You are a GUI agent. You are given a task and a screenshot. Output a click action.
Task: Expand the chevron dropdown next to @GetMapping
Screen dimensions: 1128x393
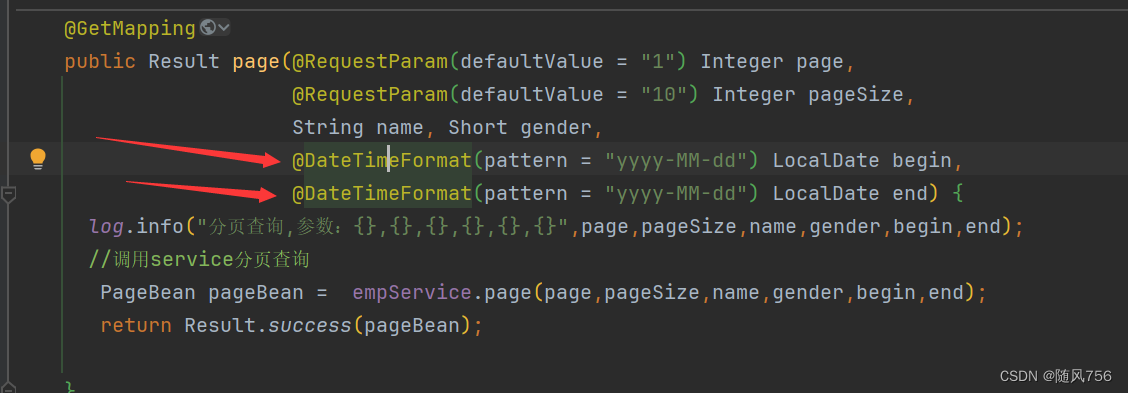click(224, 28)
